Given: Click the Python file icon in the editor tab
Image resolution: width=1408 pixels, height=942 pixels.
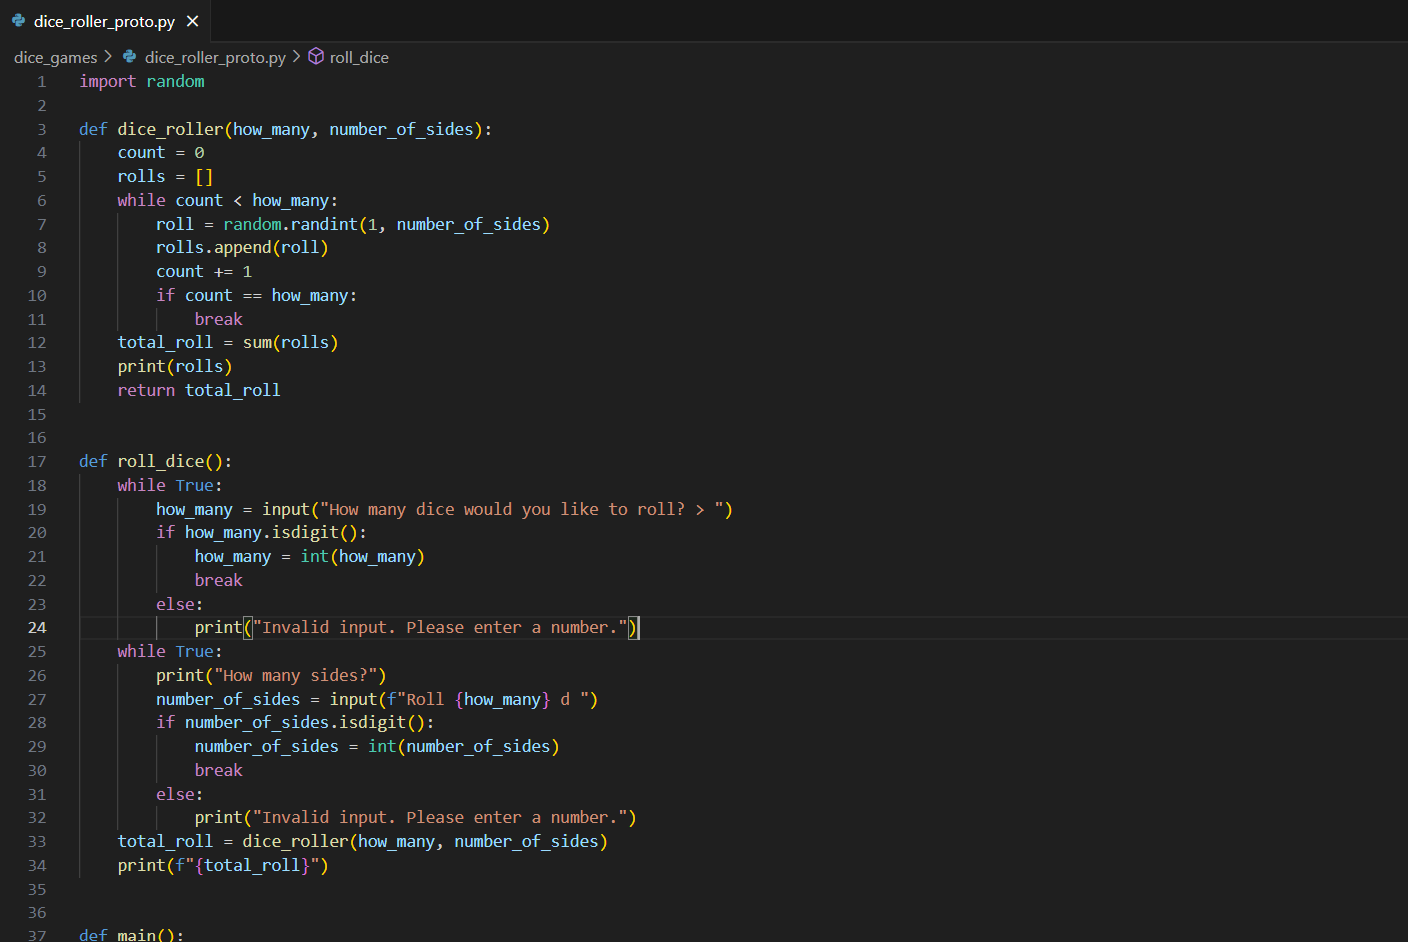Looking at the screenshot, I should click(18, 21).
